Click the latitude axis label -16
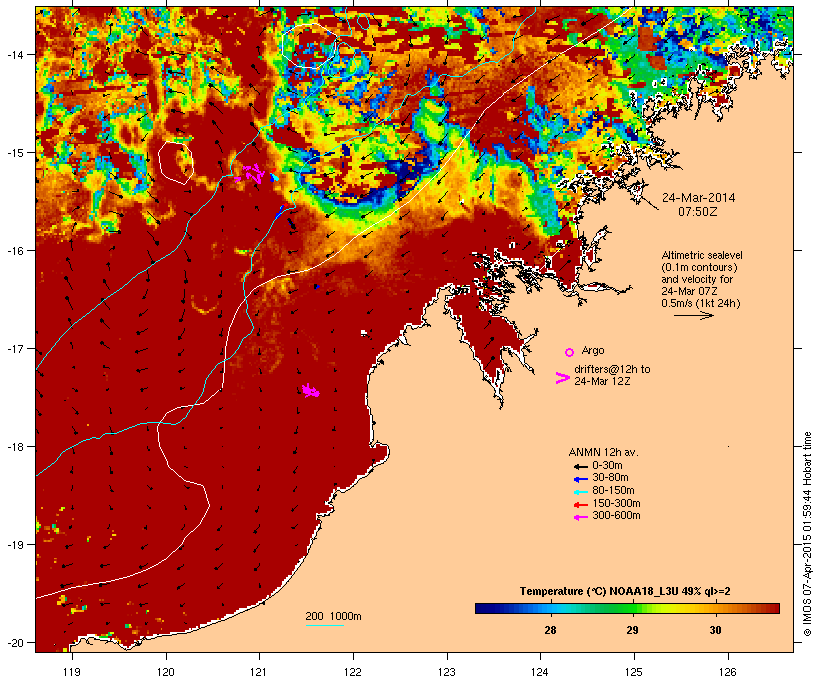This screenshot has height=680, width=820. pyautogui.click(x=14, y=251)
